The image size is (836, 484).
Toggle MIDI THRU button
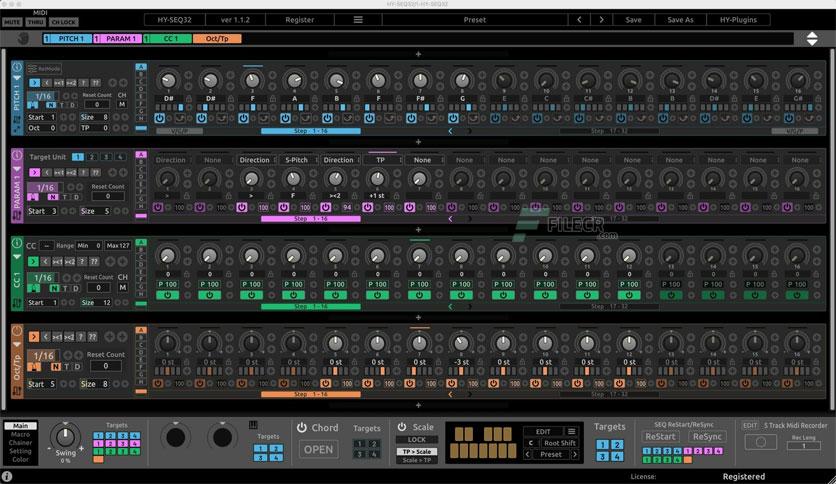tap(36, 22)
